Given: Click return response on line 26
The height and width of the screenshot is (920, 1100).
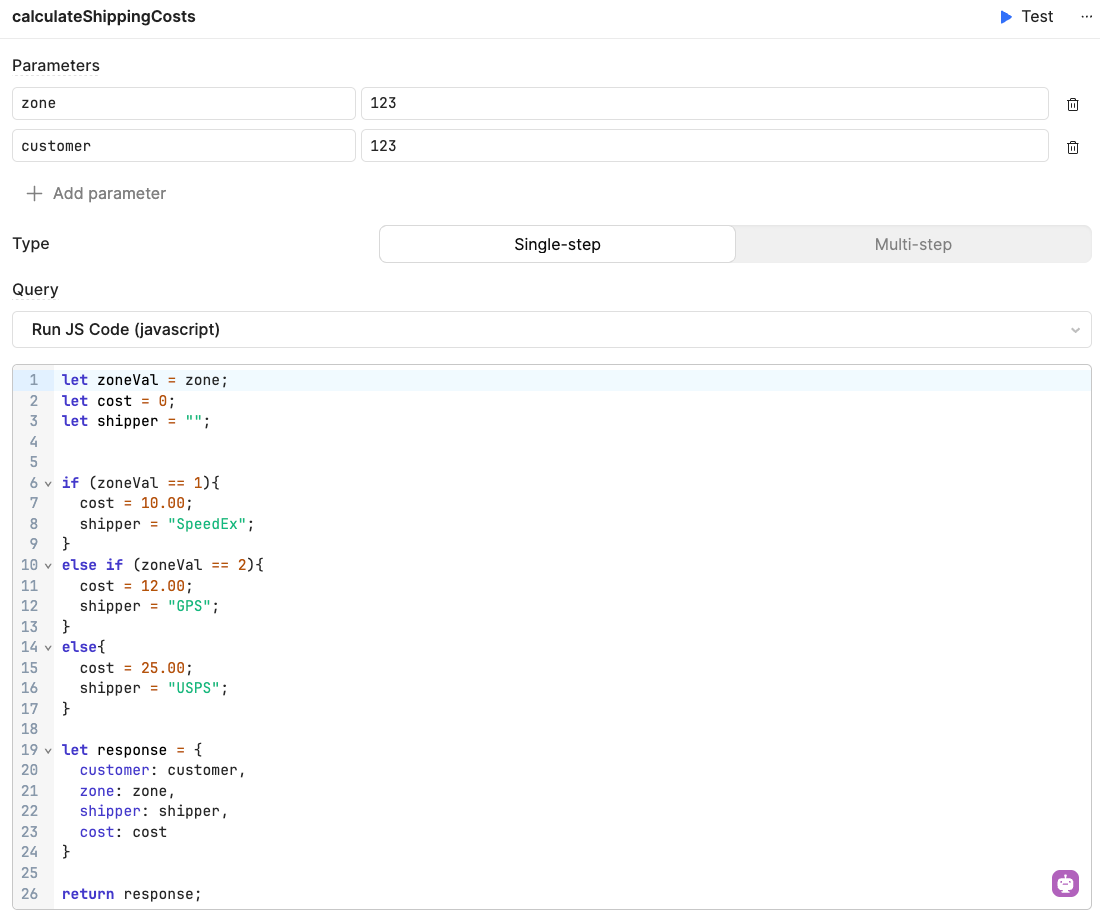Looking at the screenshot, I should point(131,894).
